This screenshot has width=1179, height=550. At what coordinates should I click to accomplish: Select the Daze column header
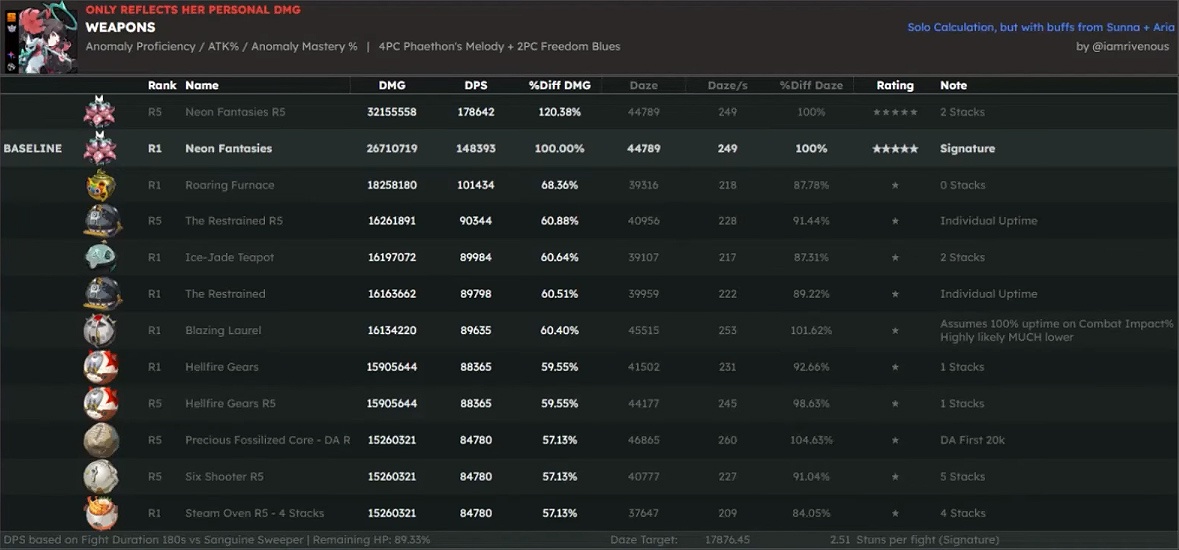tap(643, 85)
